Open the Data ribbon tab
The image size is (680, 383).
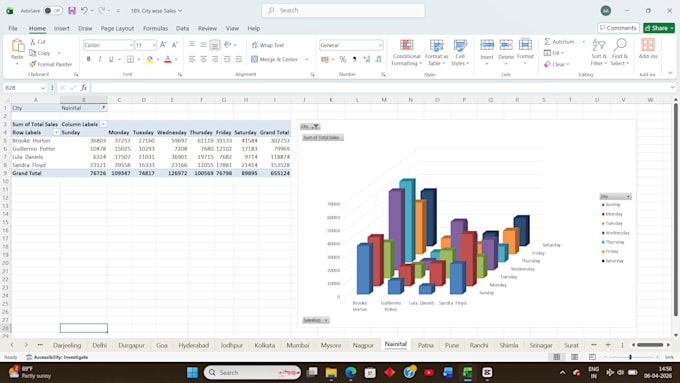pos(183,28)
